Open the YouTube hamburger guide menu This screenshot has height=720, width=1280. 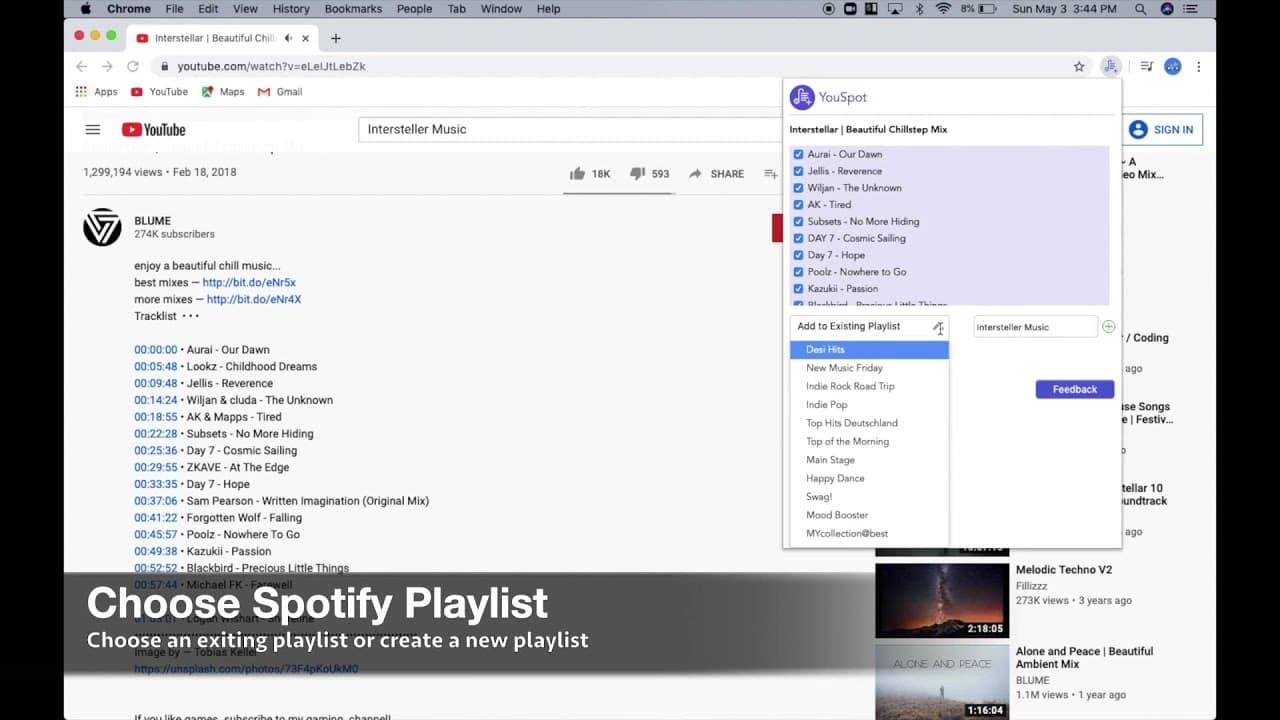click(93, 129)
